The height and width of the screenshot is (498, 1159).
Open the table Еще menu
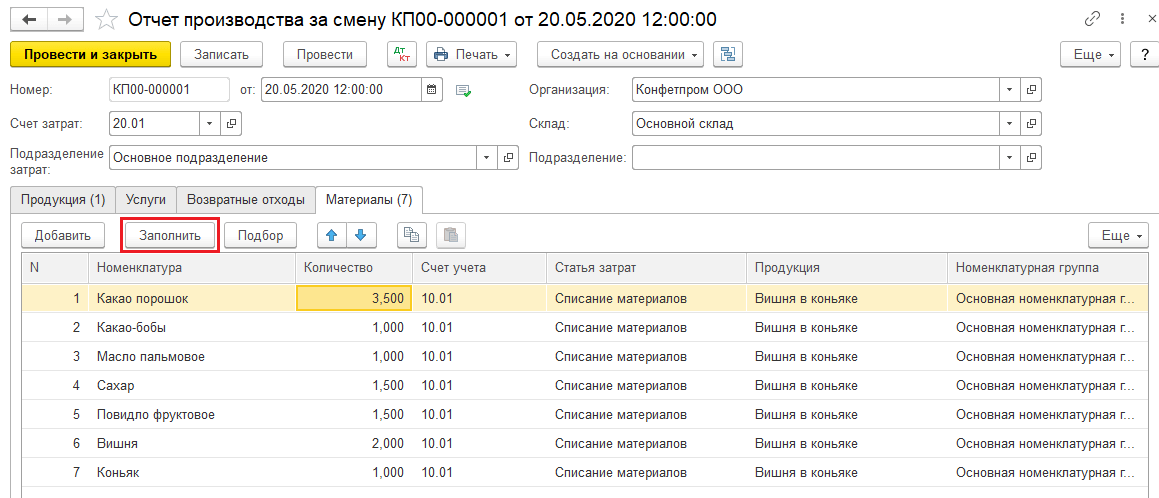(1118, 235)
